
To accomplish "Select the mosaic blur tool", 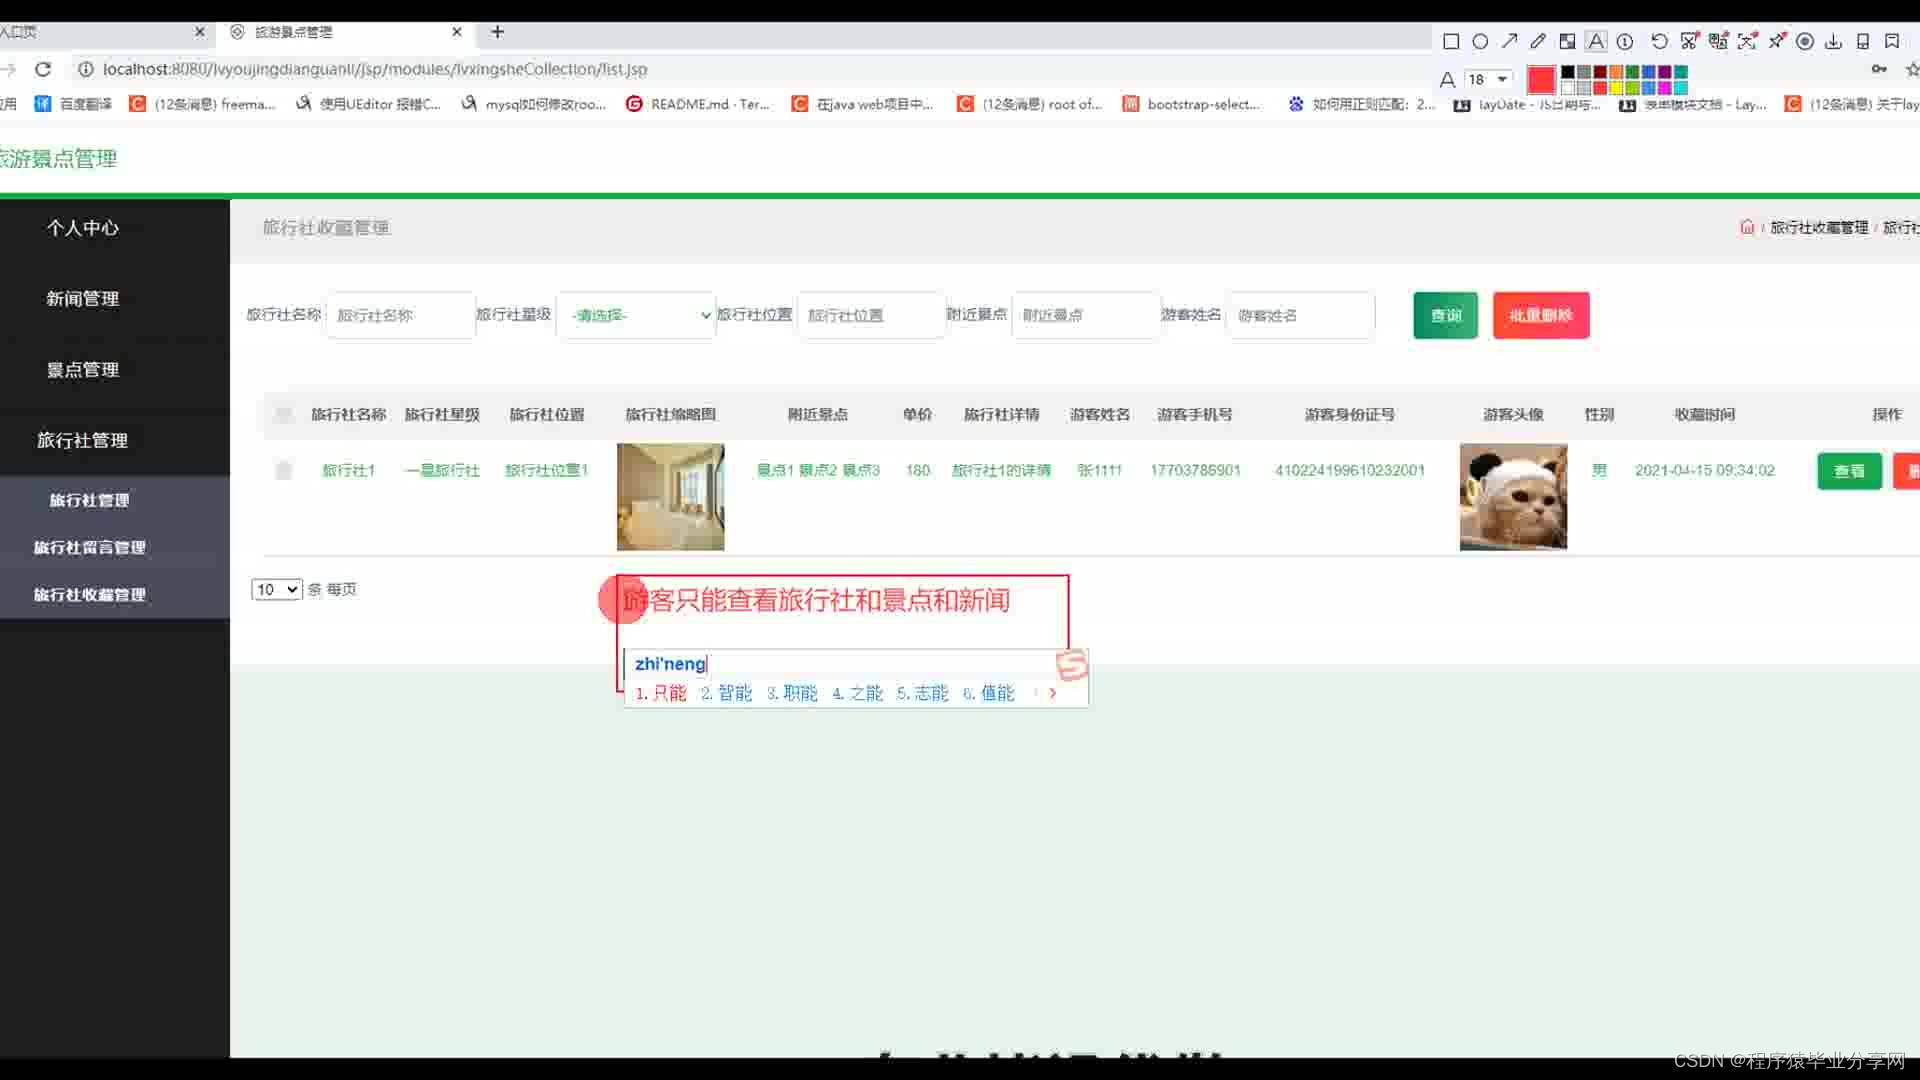I will point(1567,41).
